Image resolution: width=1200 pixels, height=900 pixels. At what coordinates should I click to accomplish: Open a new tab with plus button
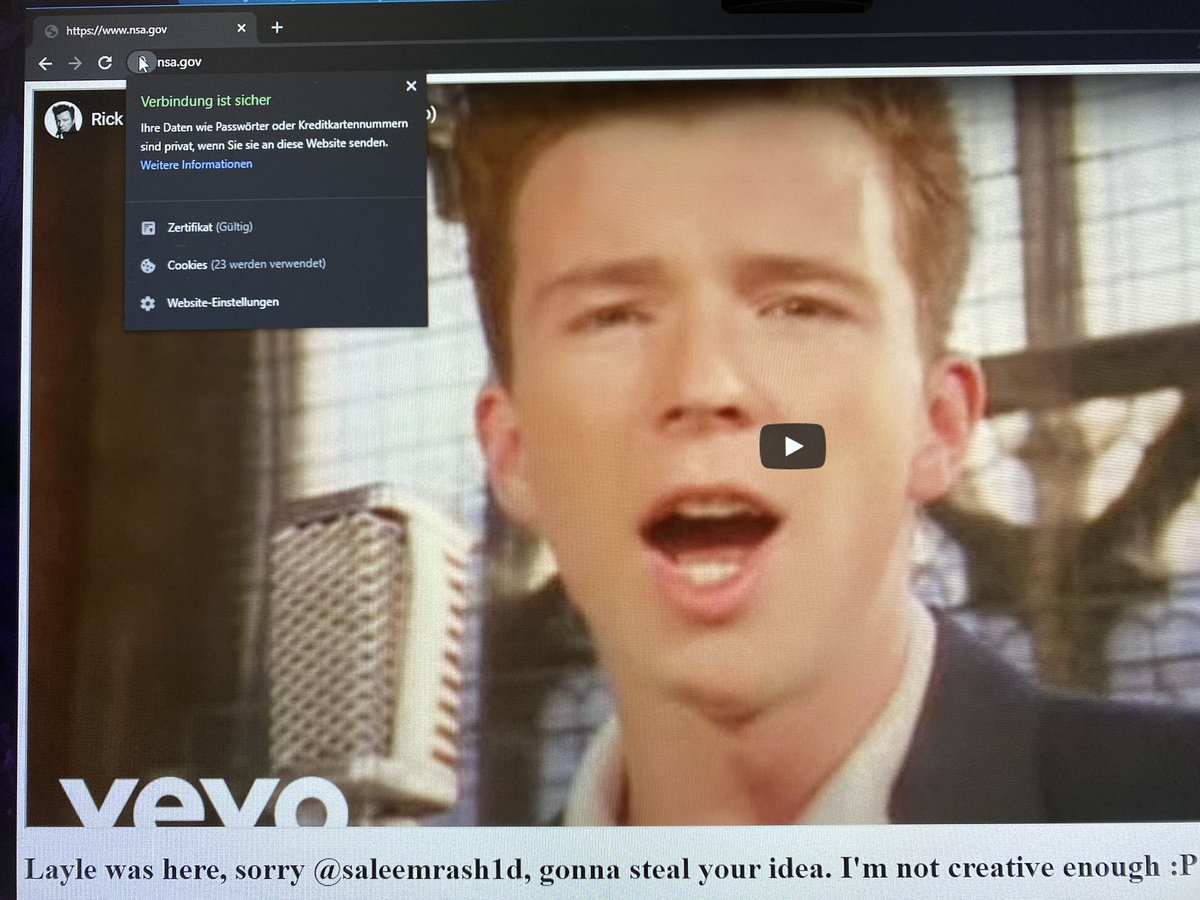(277, 28)
